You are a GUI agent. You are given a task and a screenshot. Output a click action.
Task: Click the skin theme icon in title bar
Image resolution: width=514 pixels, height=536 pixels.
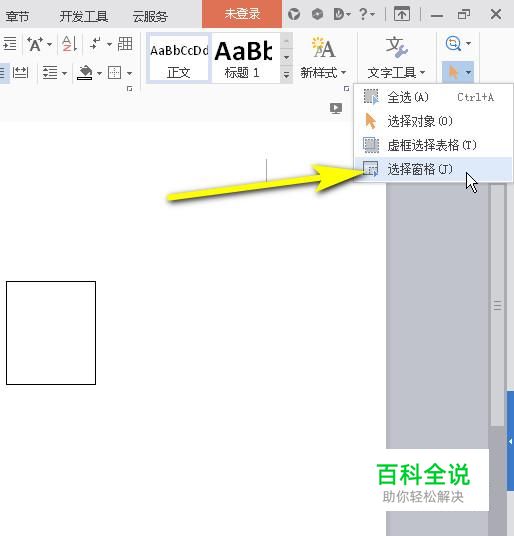tap(294, 14)
